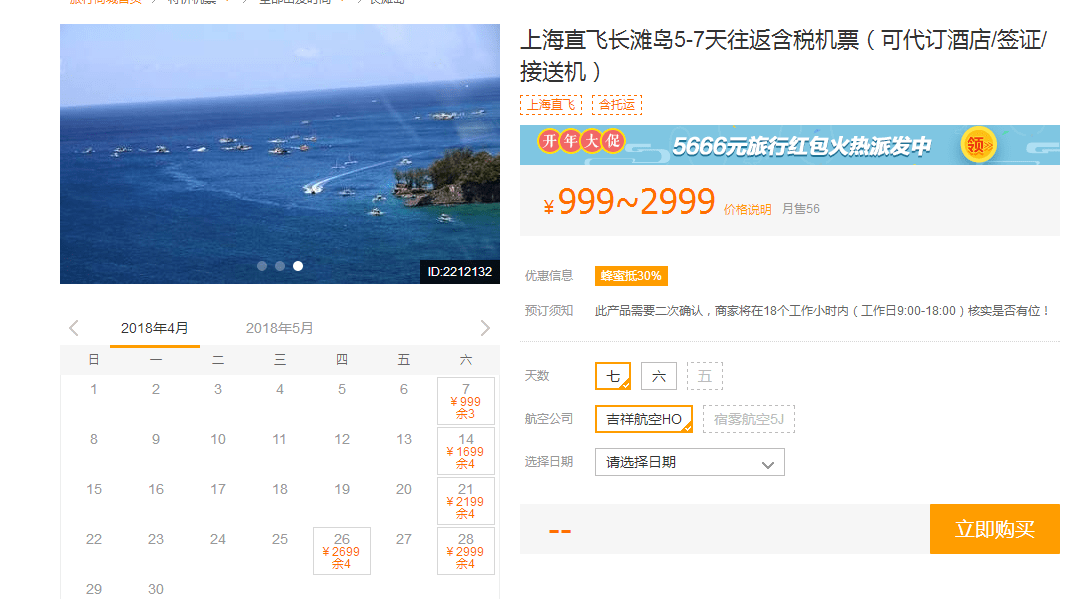Screen dimensions: 1090x599
Task: Go to next month with right arrow
Action: coord(485,328)
